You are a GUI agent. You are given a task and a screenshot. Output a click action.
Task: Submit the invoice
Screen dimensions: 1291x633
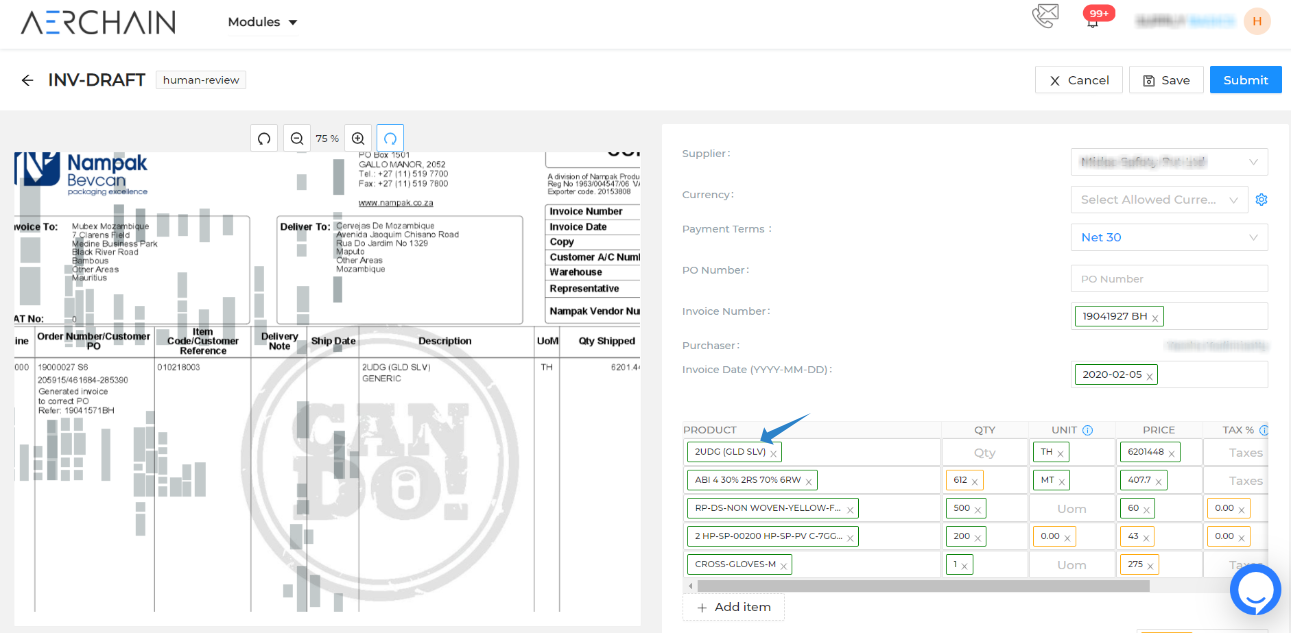[1245, 80]
